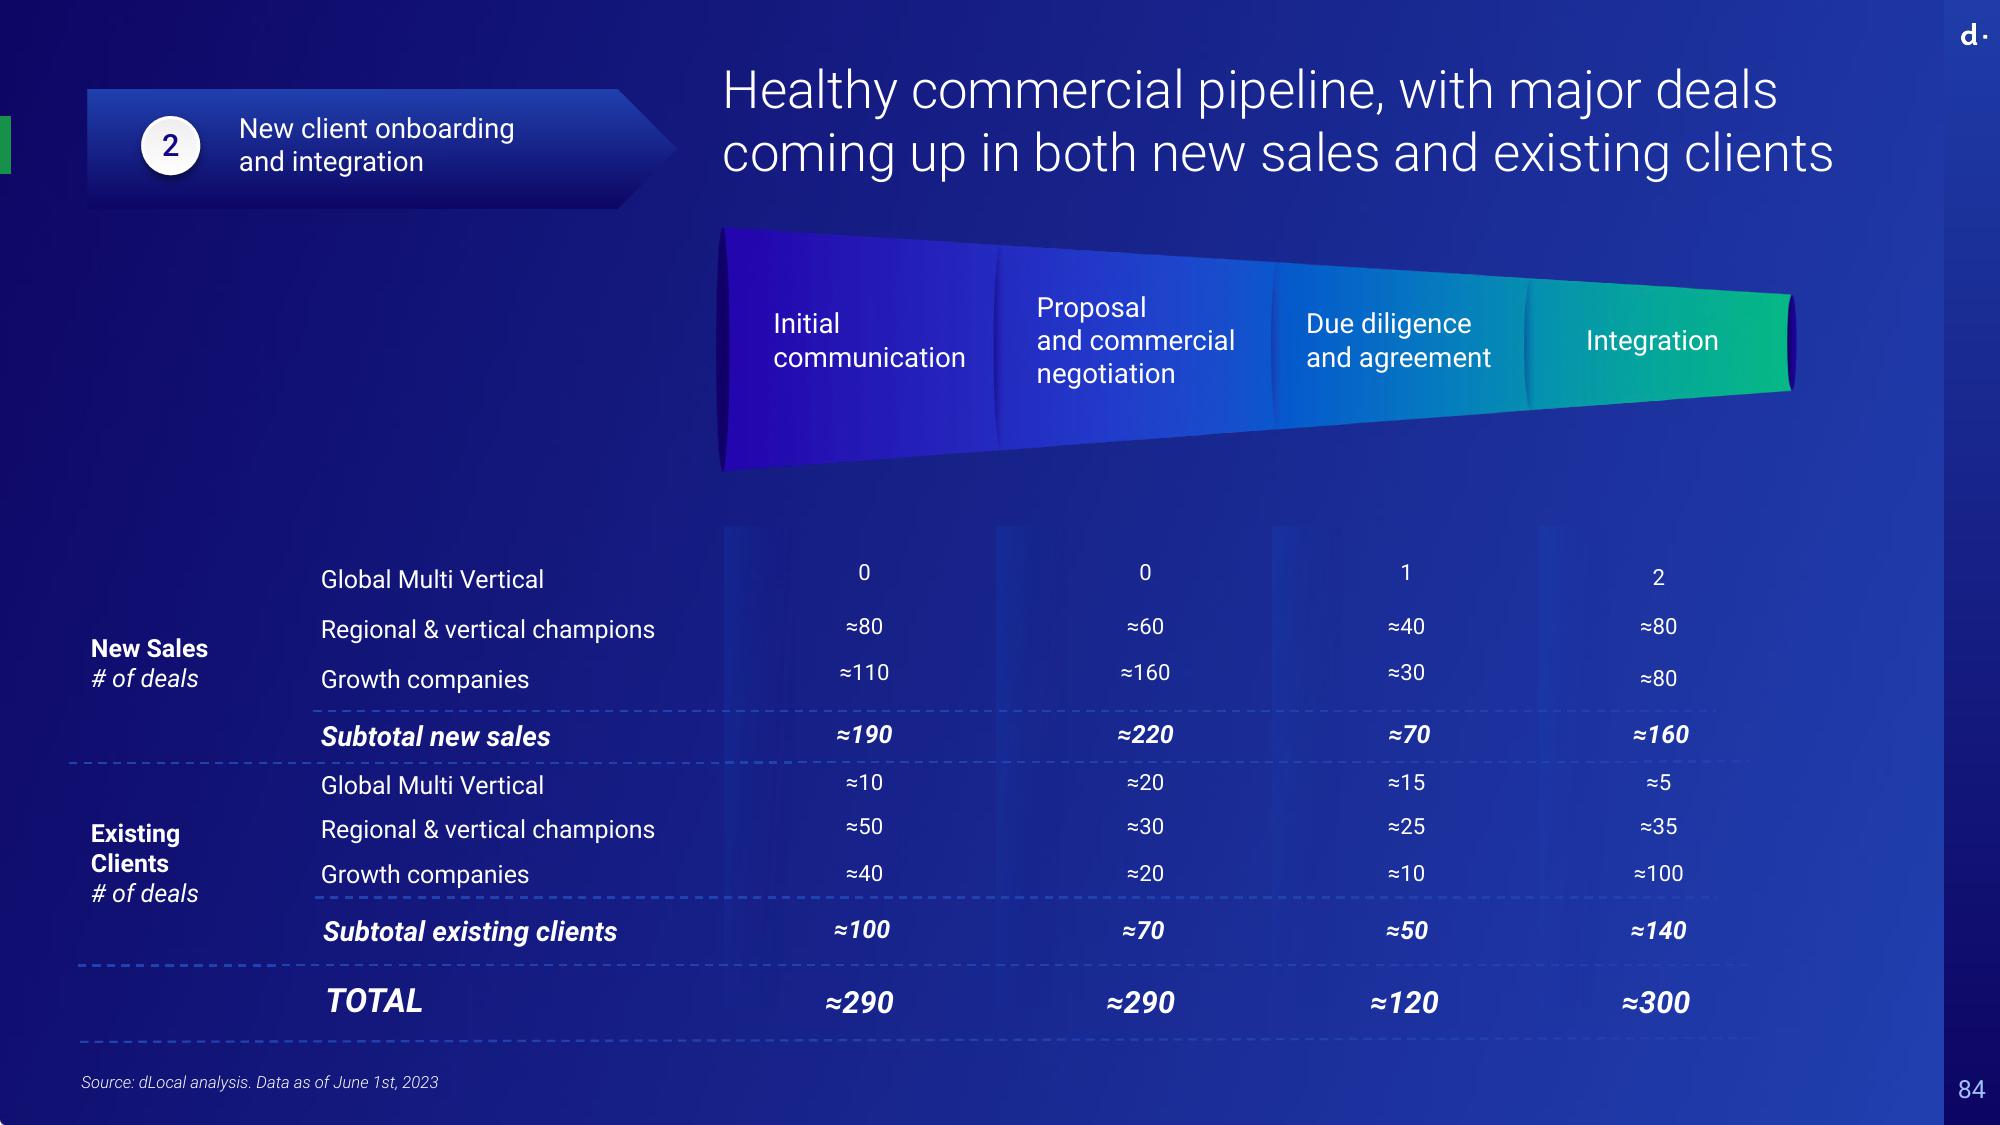Image resolution: width=2000 pixels, height=1125 pixels.
Task: Click the ≈160 growth companies proposal value
Action: (x=1145, y=673)
